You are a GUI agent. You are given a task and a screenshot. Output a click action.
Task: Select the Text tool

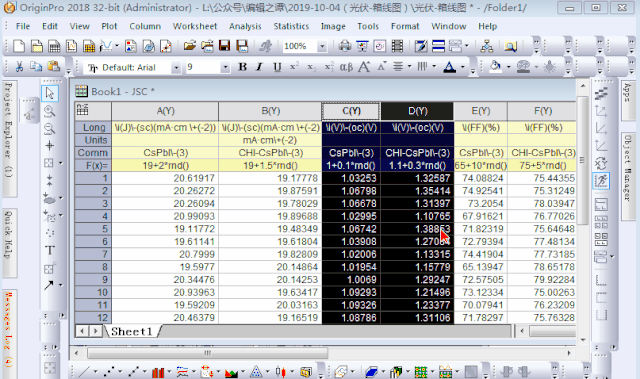coord(49,250)
